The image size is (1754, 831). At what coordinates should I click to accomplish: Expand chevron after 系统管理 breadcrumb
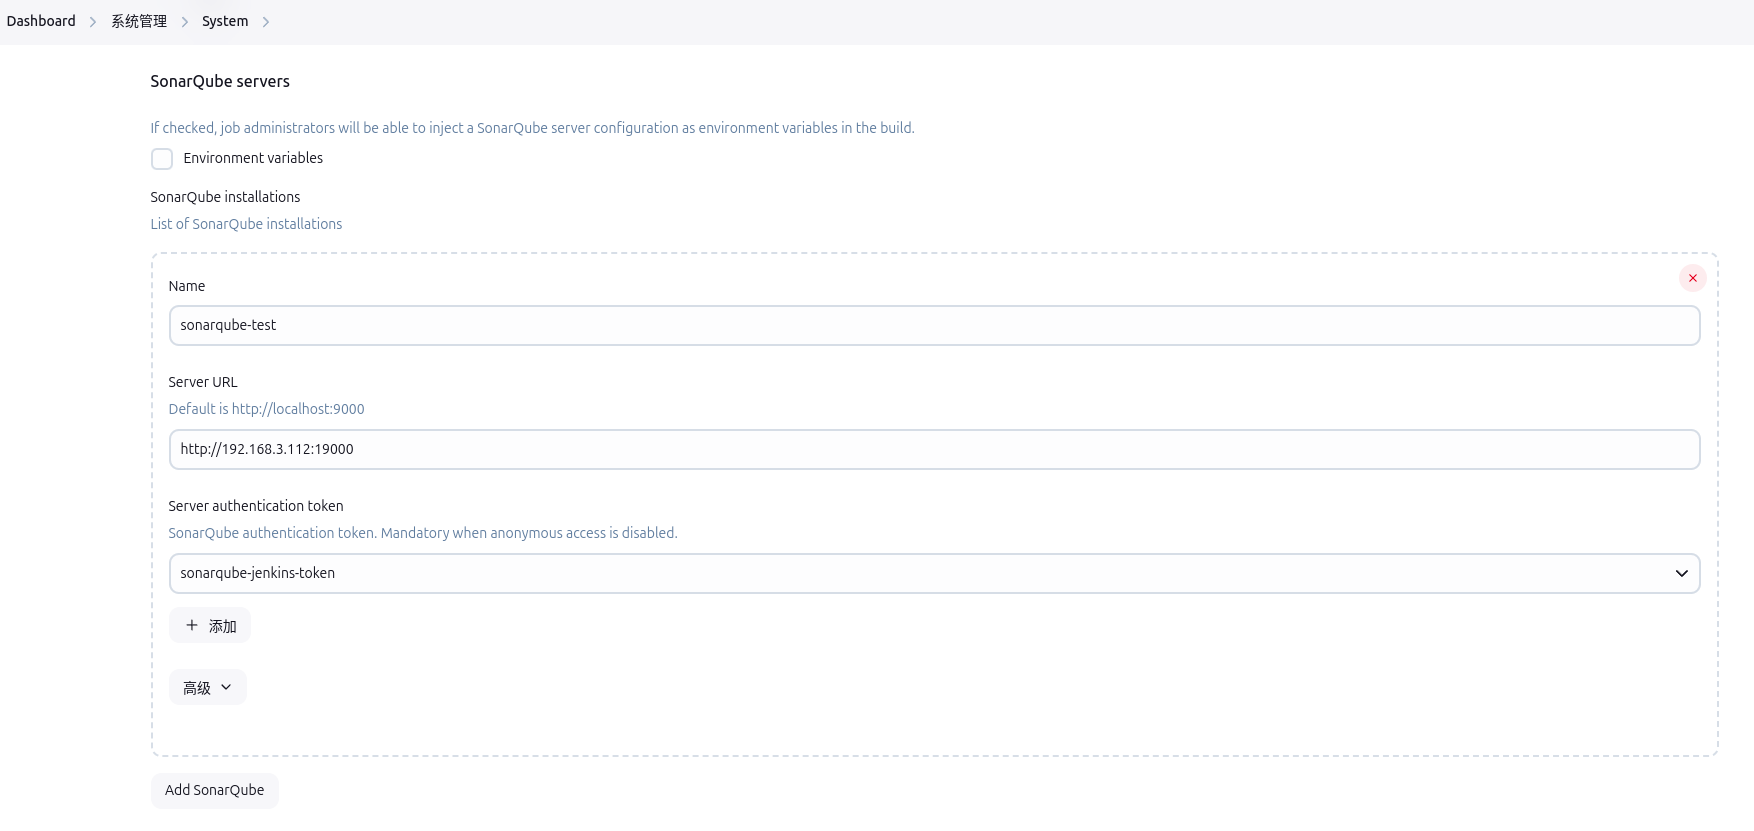185,22
